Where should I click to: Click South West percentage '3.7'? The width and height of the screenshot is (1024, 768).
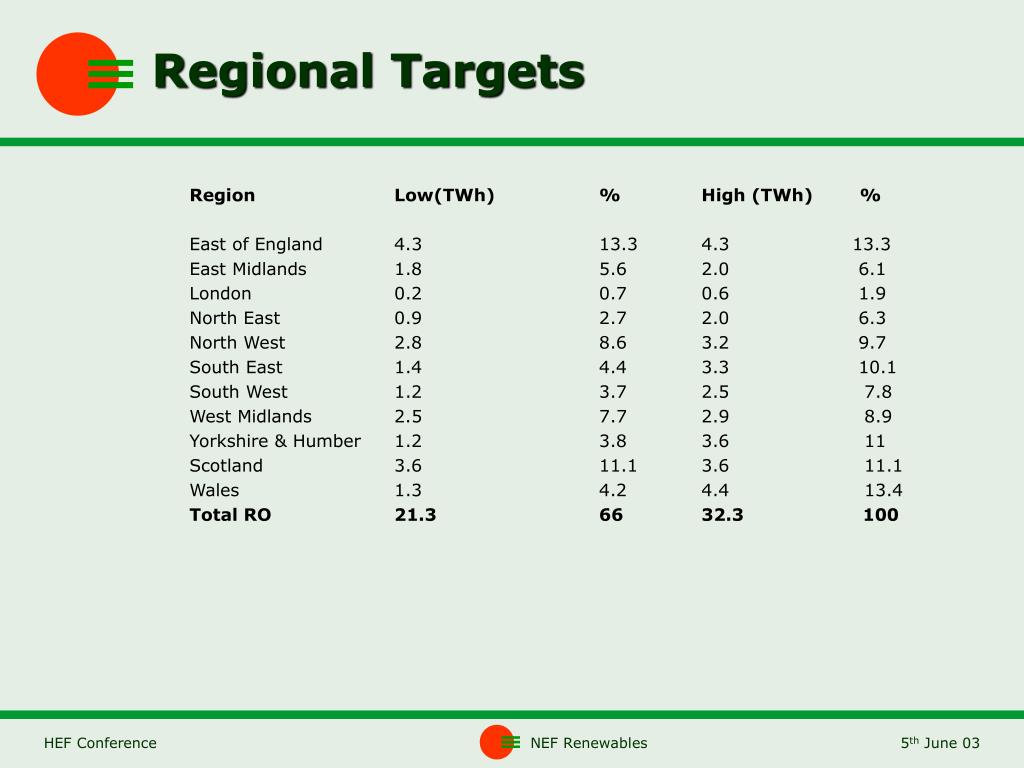click(x=613, y=392)
